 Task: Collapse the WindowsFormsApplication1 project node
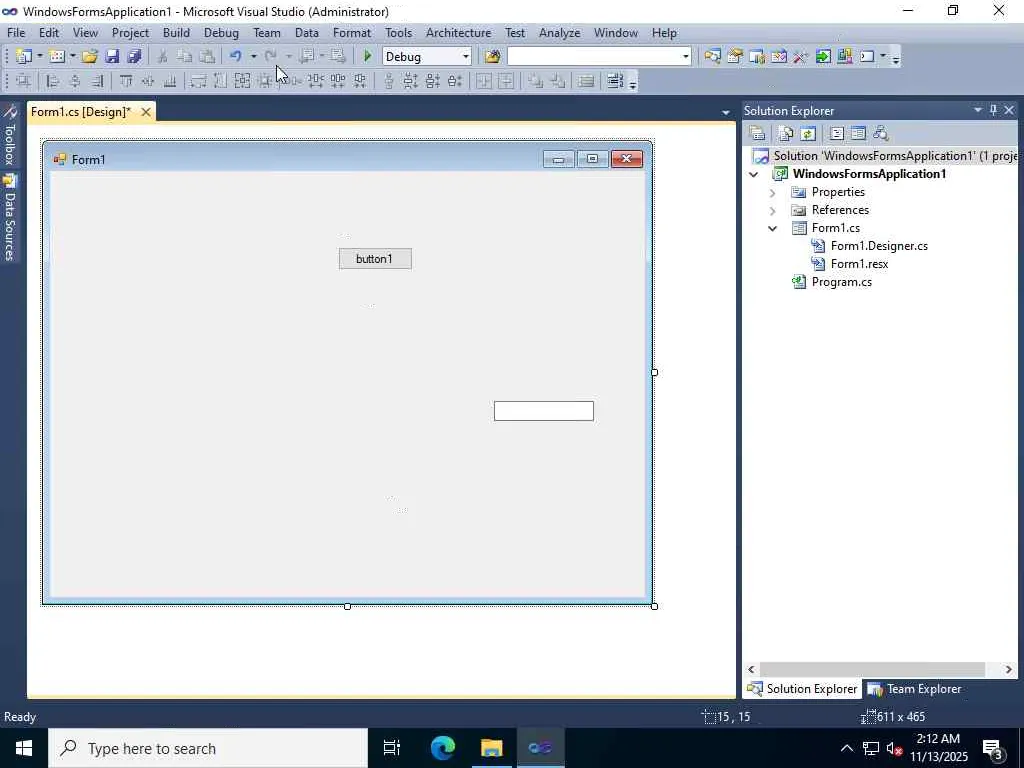754,174
